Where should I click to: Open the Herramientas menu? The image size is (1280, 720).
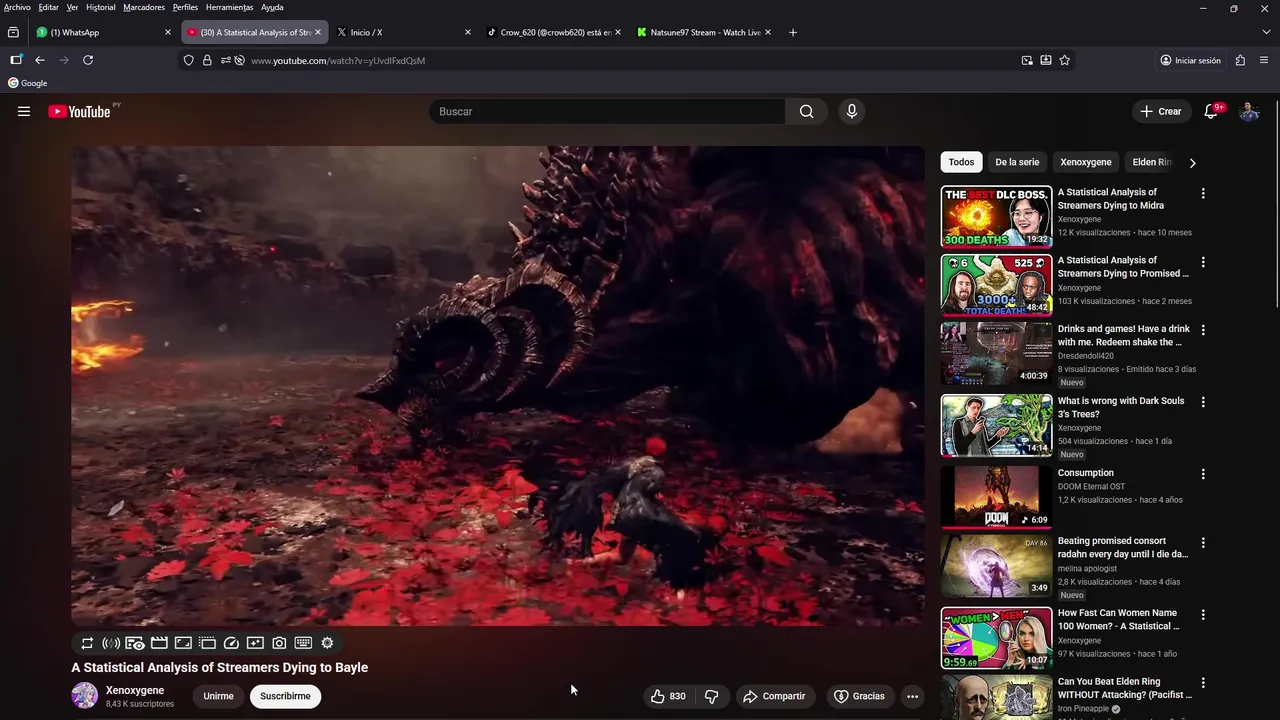click(229, 7)
